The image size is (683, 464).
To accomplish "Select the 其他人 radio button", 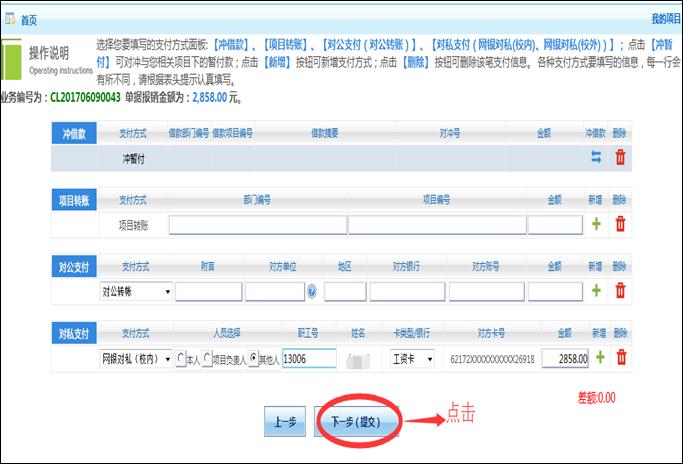I will [x=254, y=358].
